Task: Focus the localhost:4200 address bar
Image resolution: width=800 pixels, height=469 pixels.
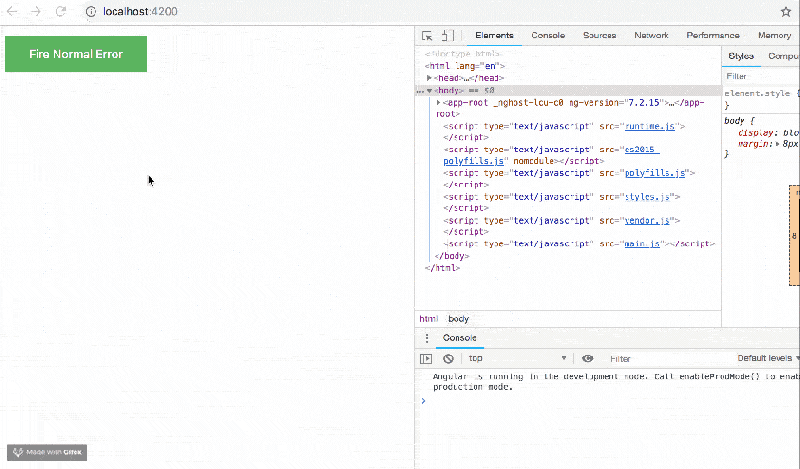Action: [x=140, y=12]
